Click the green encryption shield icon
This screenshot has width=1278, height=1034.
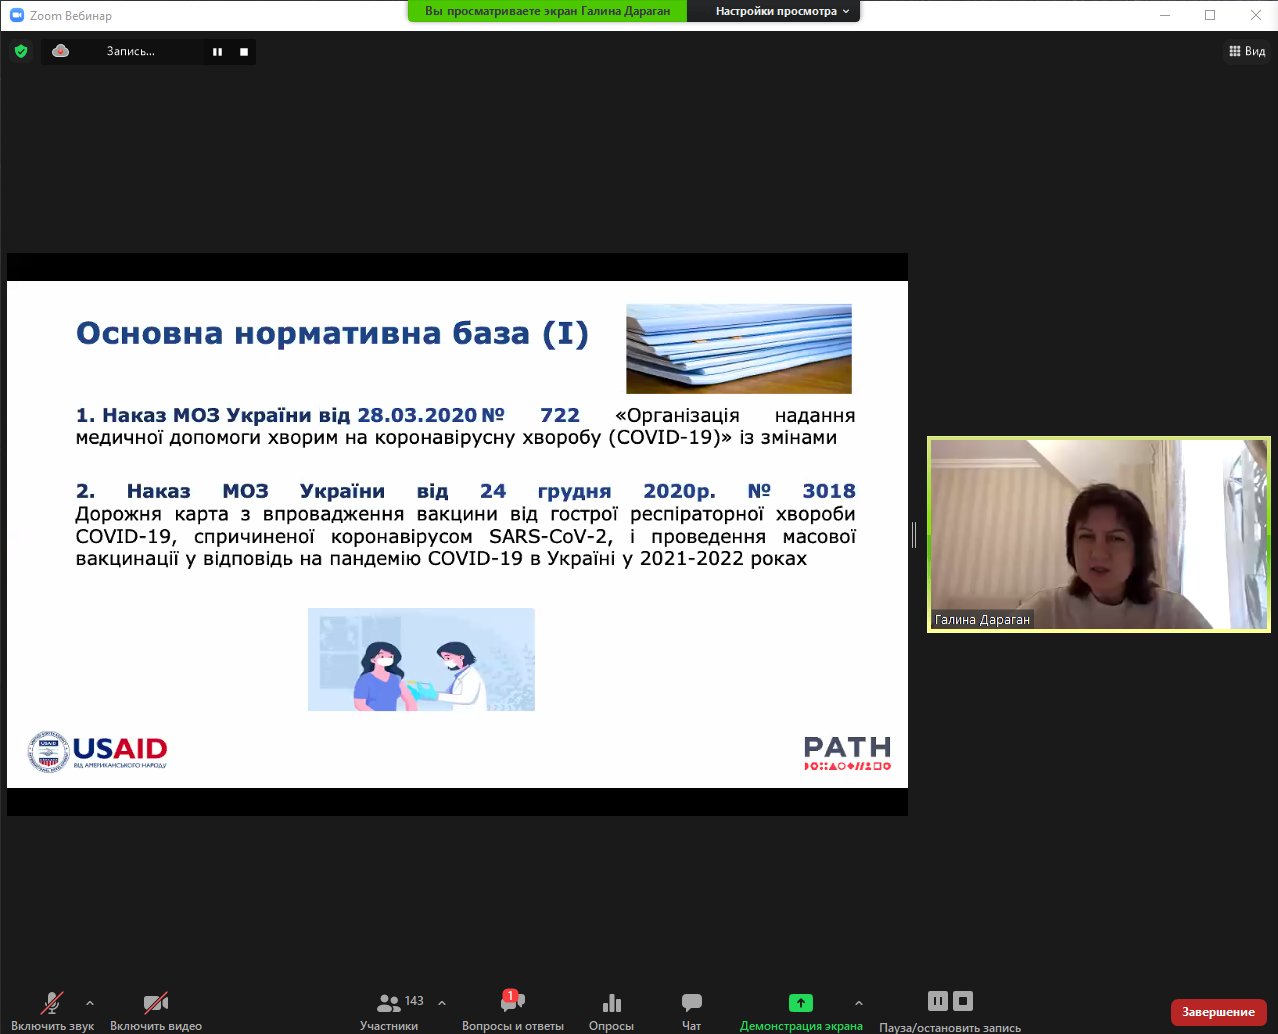point(21,51)
